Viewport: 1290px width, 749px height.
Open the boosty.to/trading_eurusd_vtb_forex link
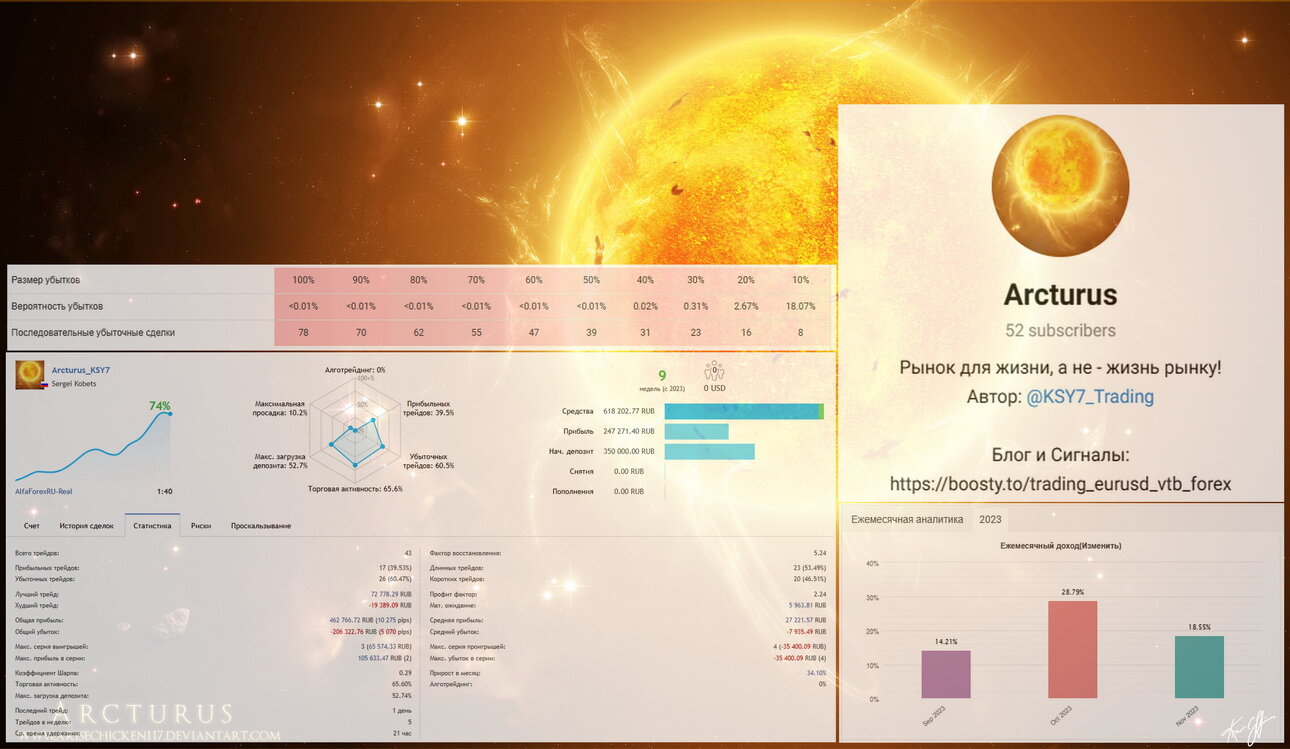click(1060, 484)
